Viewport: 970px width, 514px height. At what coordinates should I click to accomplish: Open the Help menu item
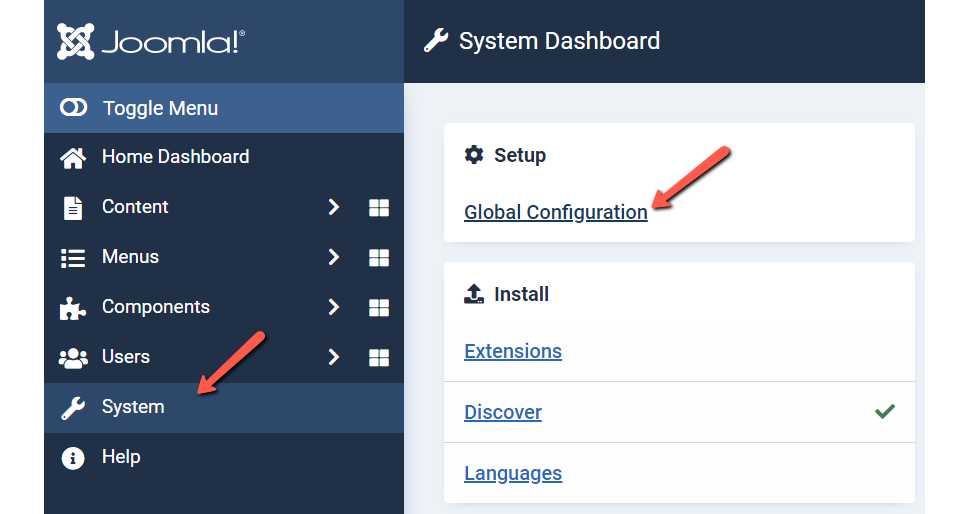(x=121, y=457)
